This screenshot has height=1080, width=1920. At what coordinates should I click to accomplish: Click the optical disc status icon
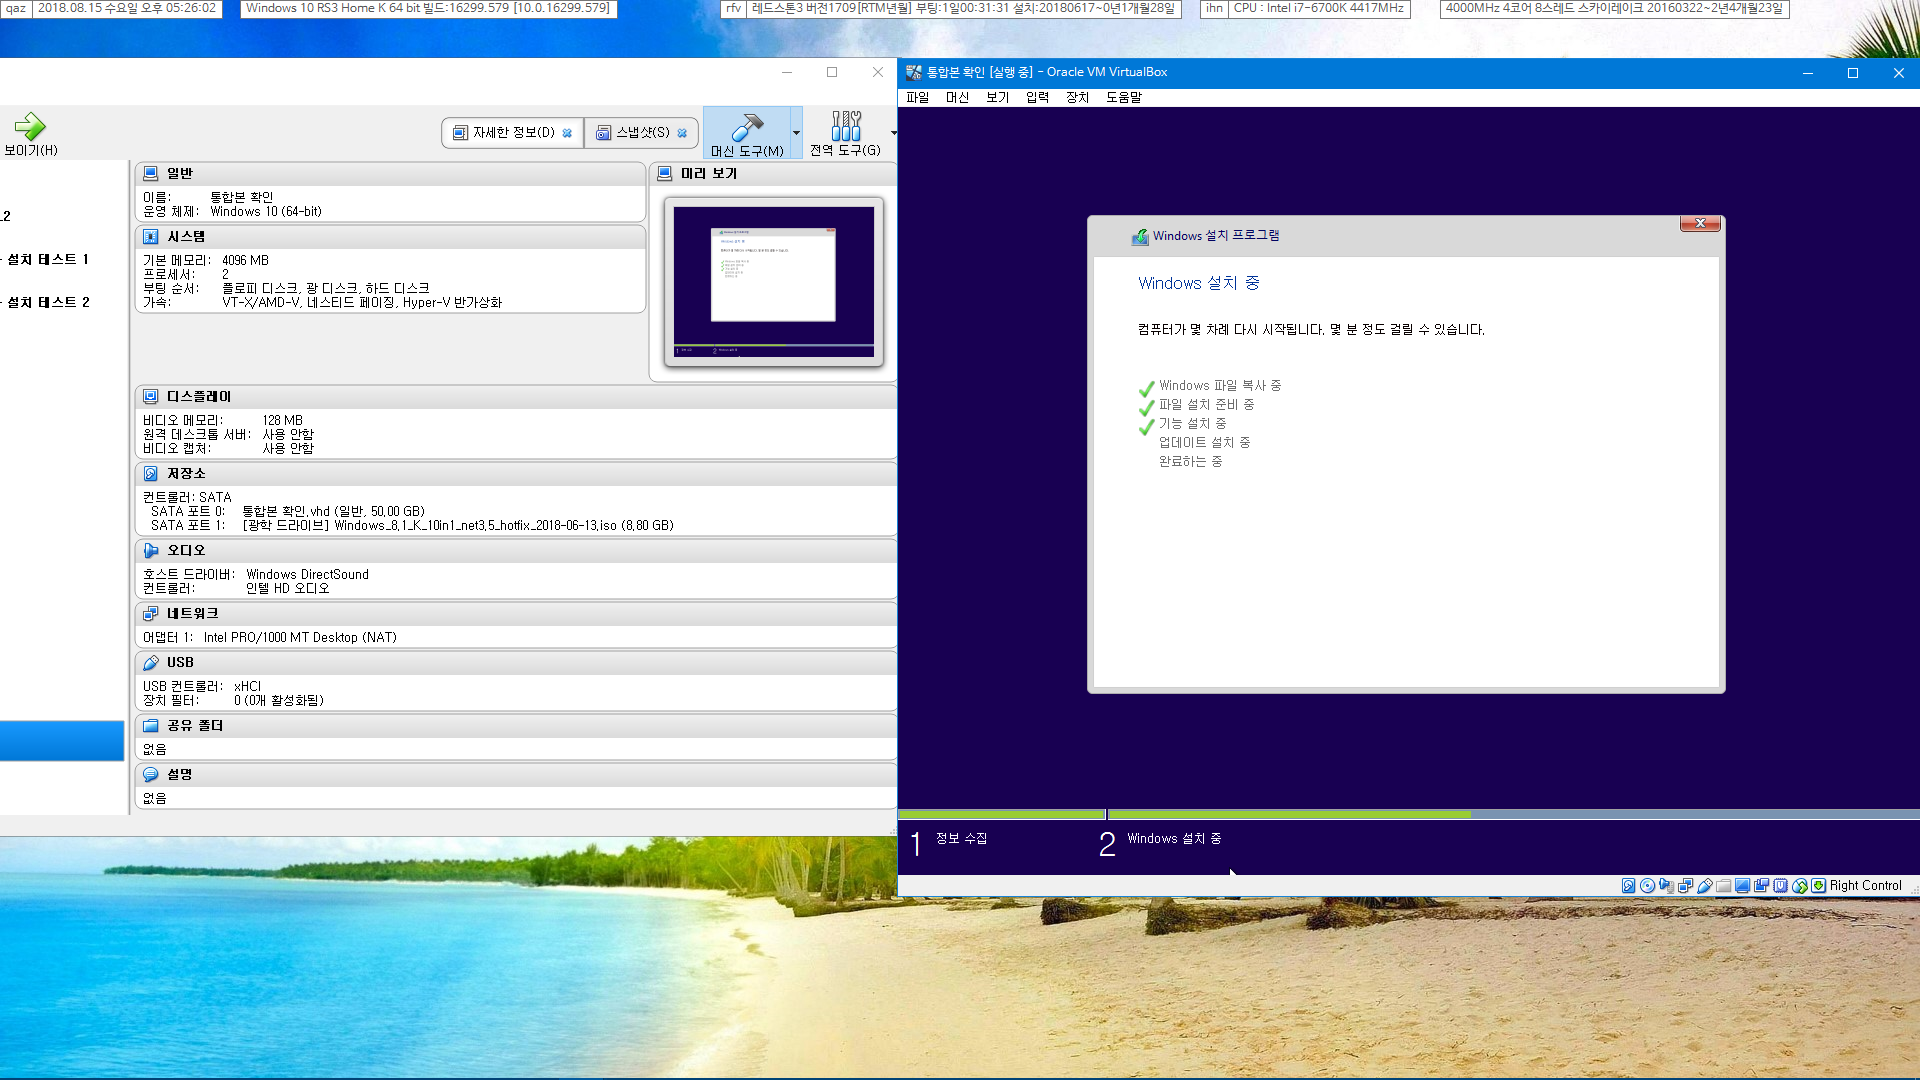point(1648,886)
